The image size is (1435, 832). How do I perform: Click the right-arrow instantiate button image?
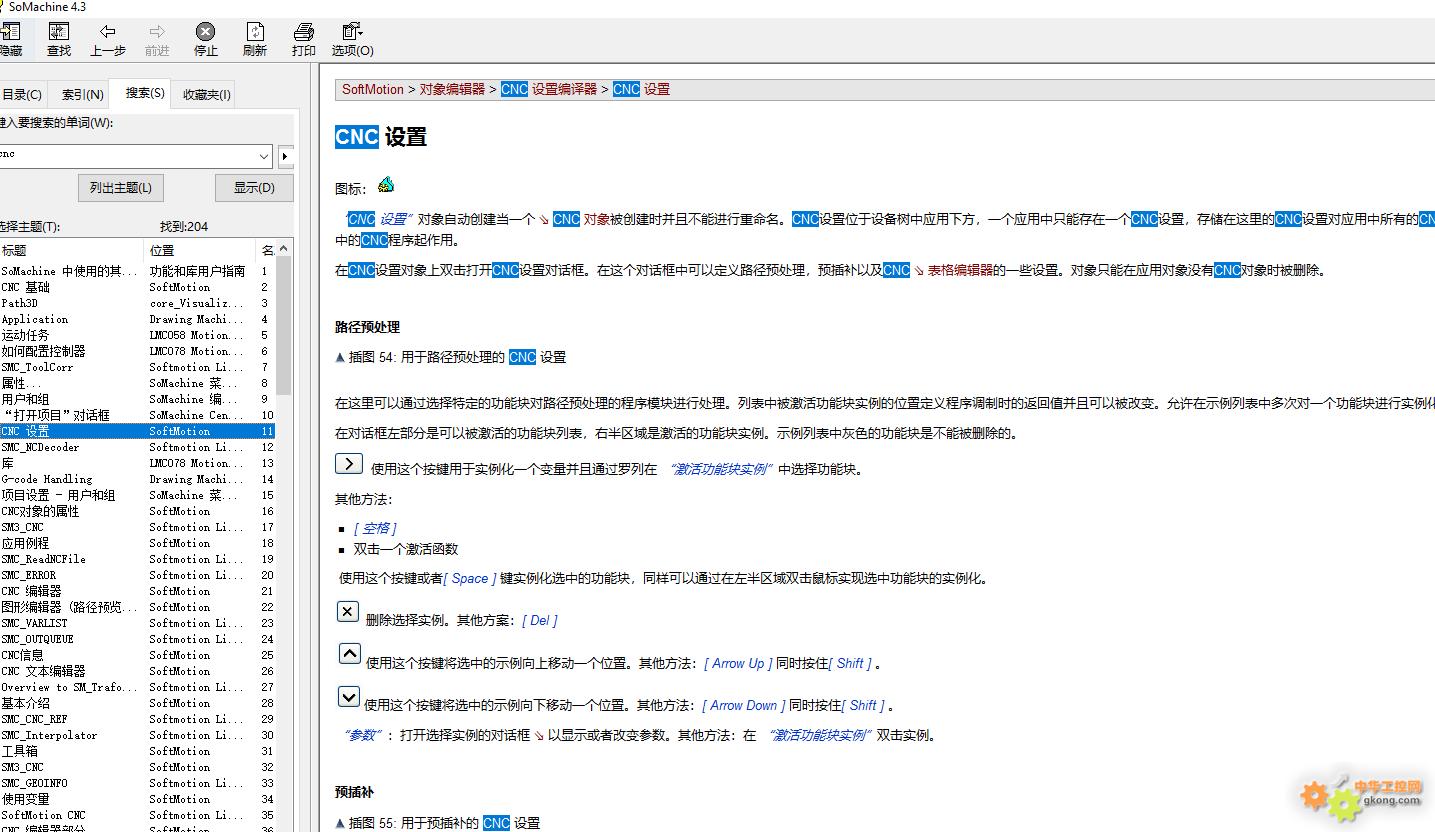point(348,463)
